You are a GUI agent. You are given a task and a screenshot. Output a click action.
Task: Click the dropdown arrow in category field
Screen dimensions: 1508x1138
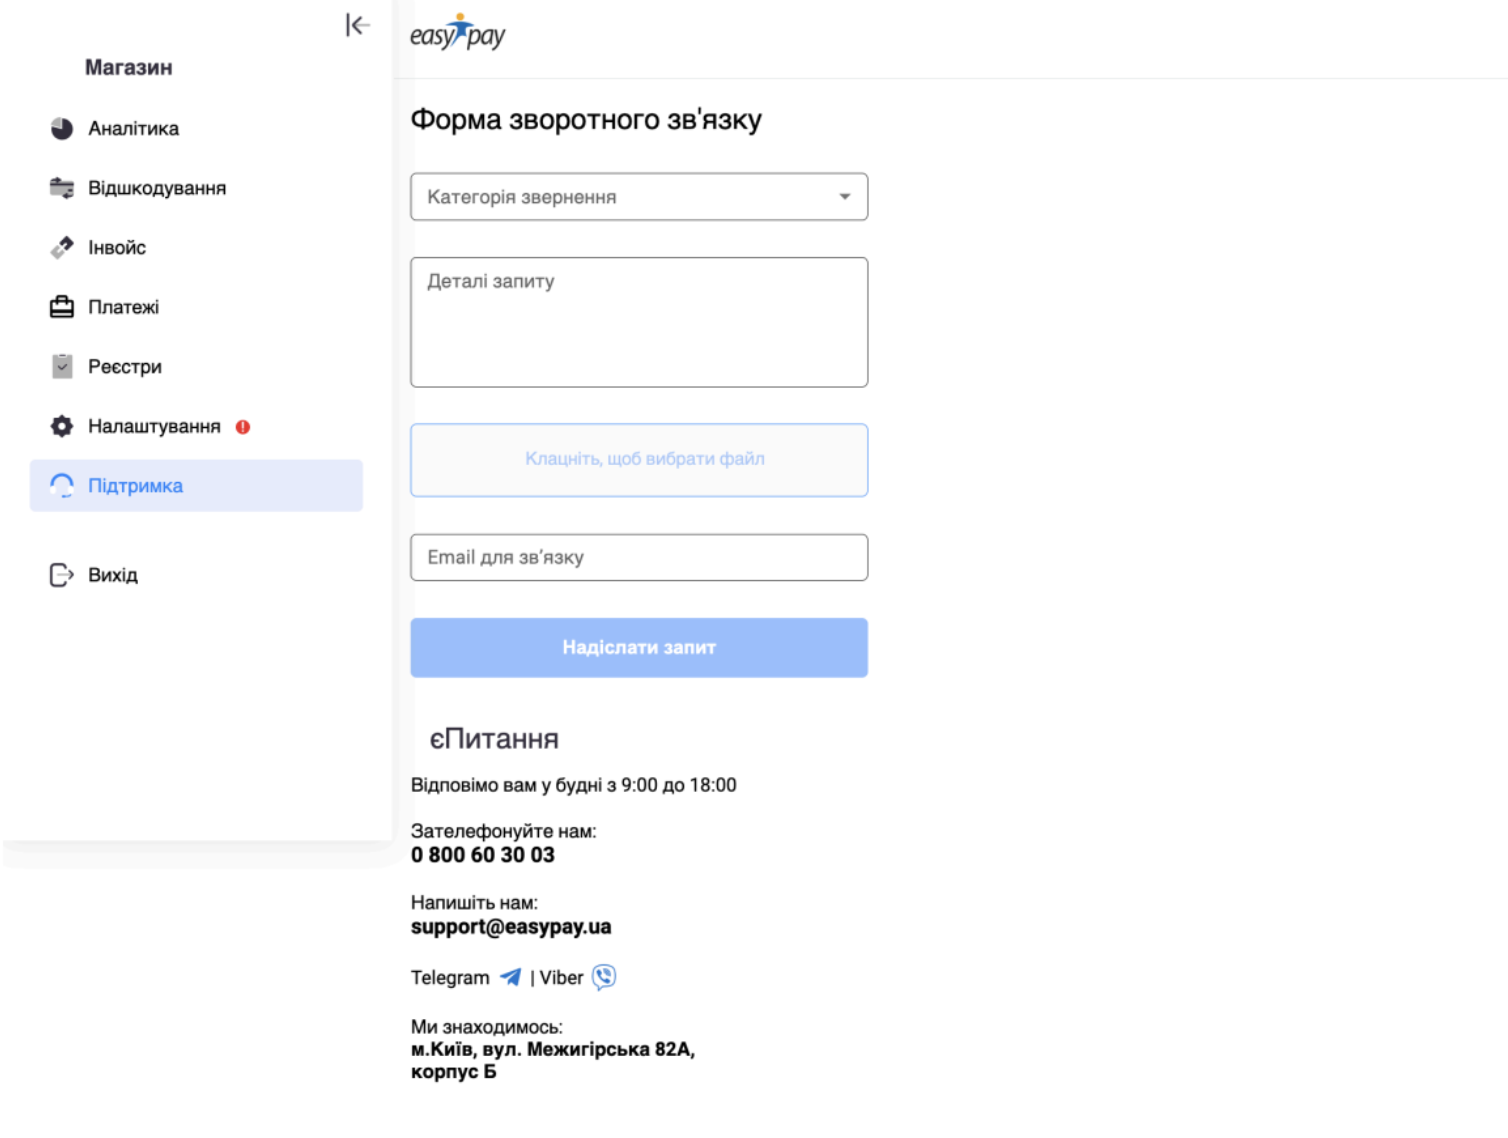click(x=845, y=197)
